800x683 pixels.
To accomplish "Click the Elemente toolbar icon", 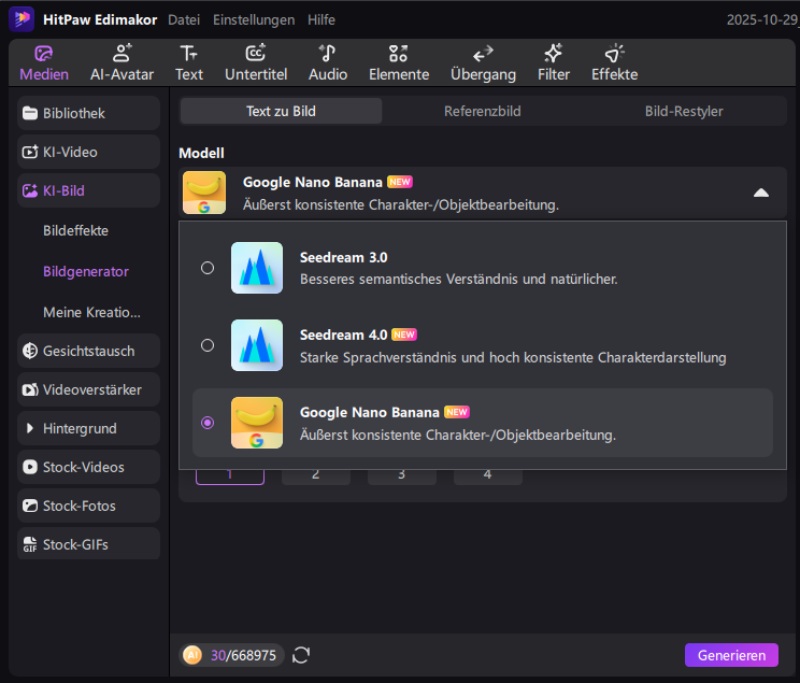I will click(398, 54).
